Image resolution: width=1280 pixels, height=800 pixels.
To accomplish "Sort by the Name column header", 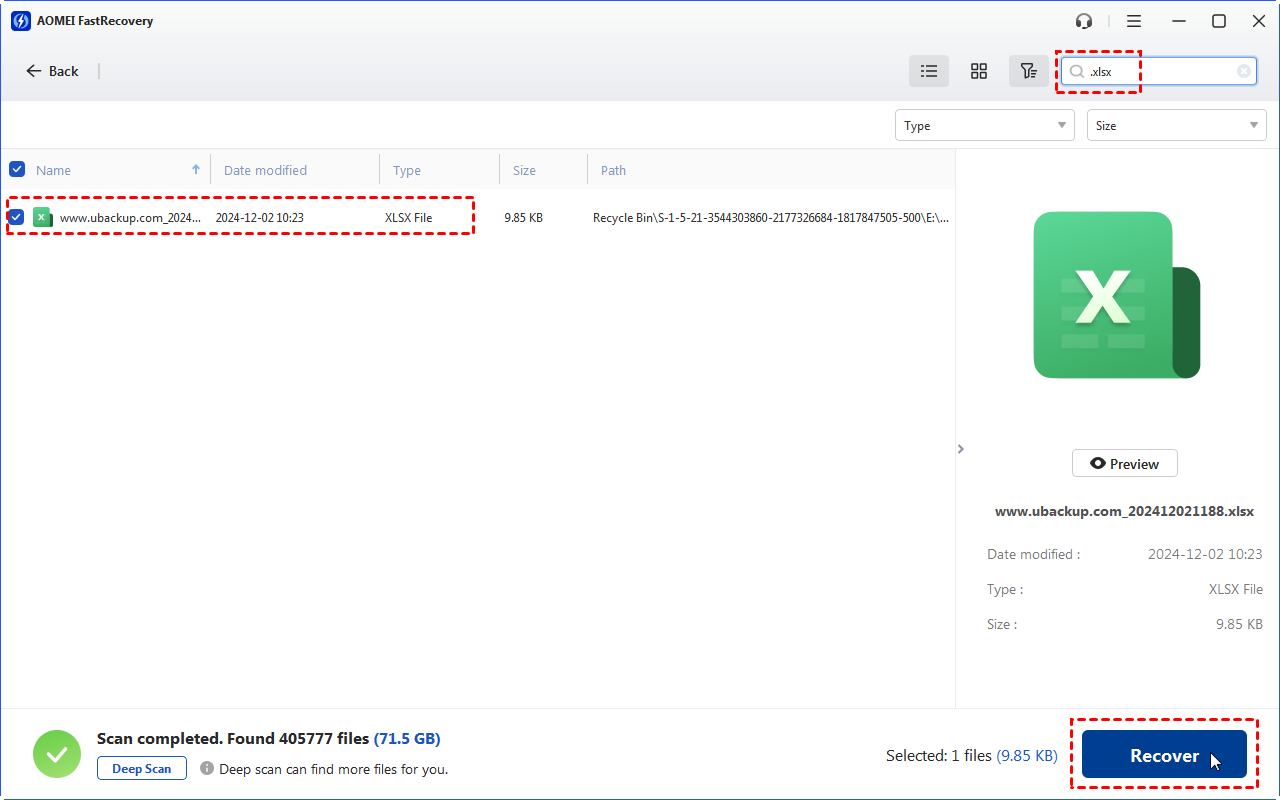I will 54,170.
